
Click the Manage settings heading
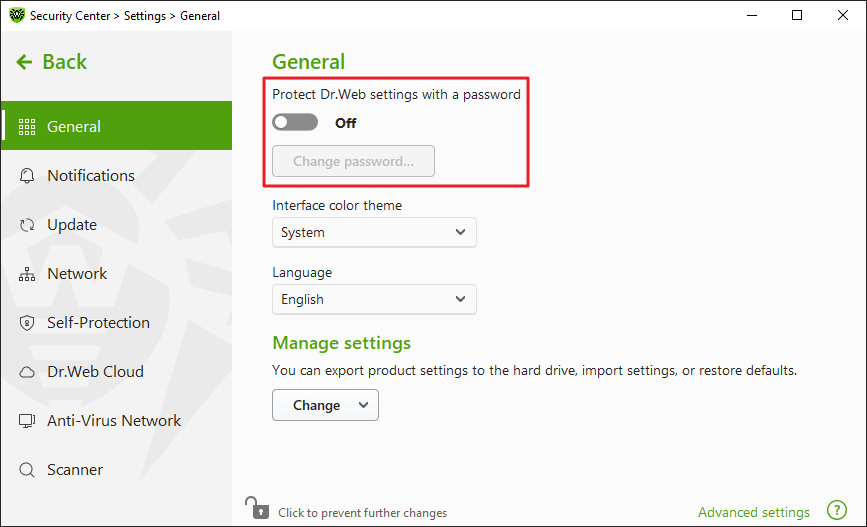pyautogui.click(x=341, y=343)
